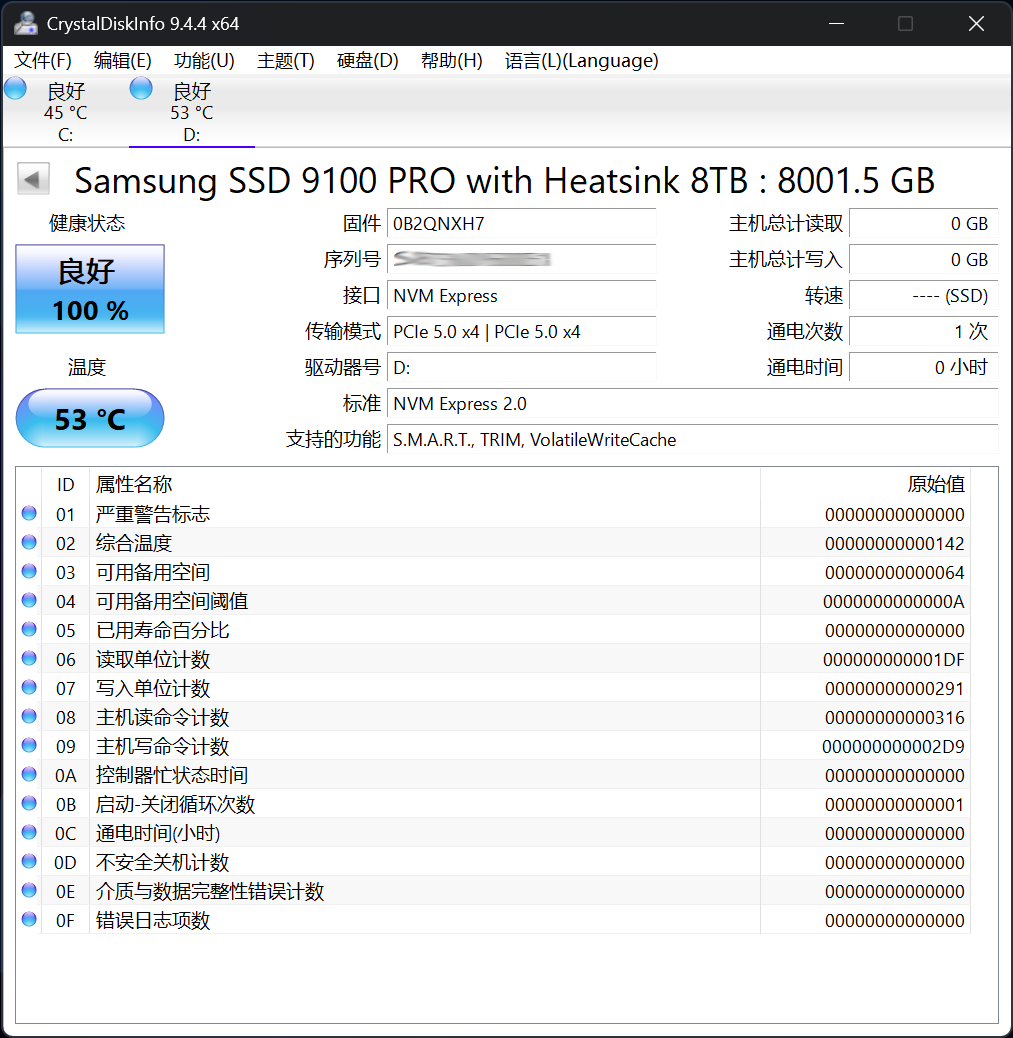Select the blue health indicator above drive C:

coord(14,88)
